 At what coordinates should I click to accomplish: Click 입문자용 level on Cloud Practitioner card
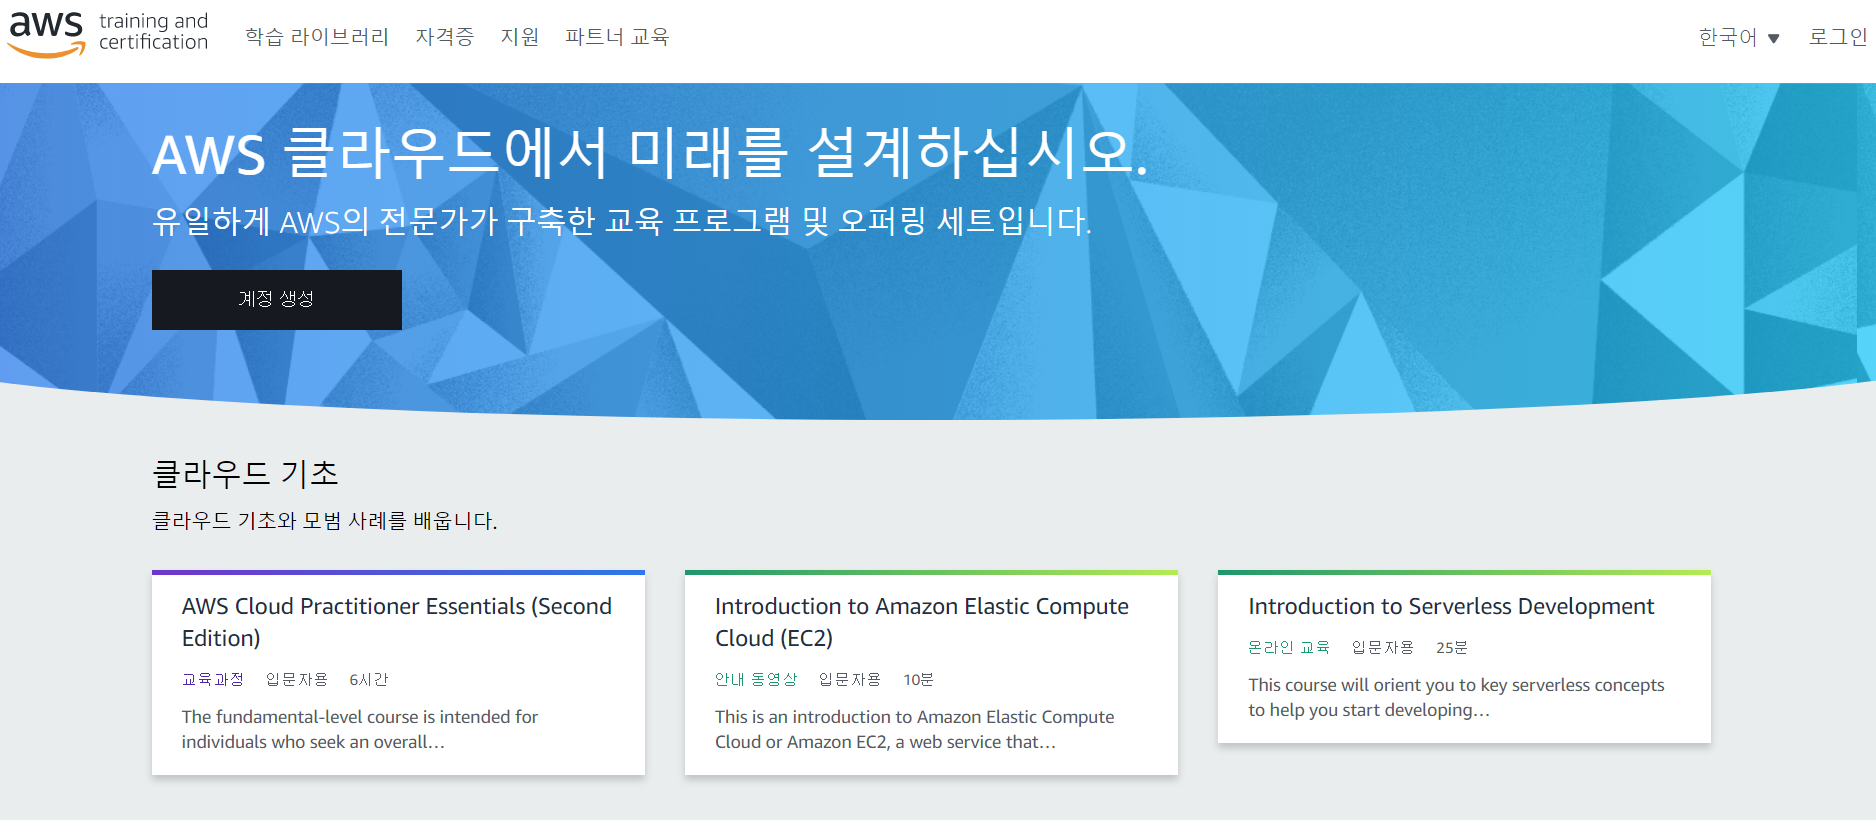tap(297, 679)
